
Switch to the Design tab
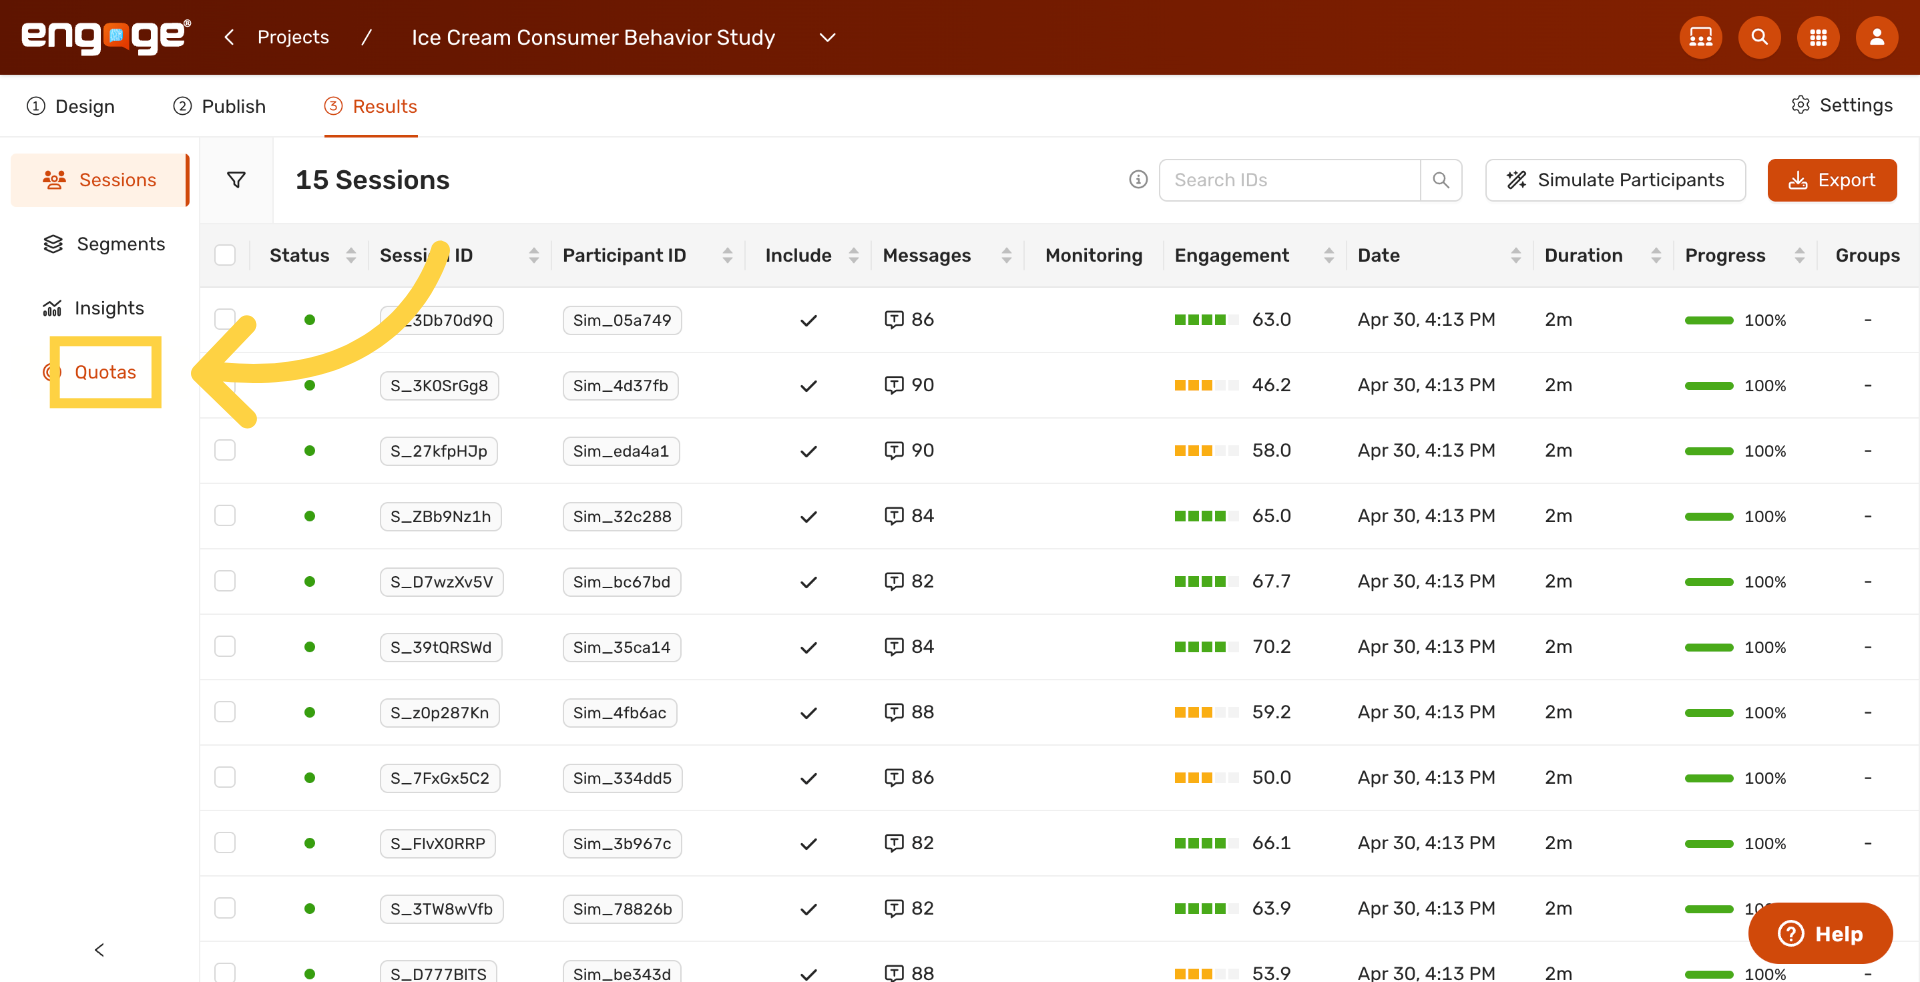click(71, 106)
